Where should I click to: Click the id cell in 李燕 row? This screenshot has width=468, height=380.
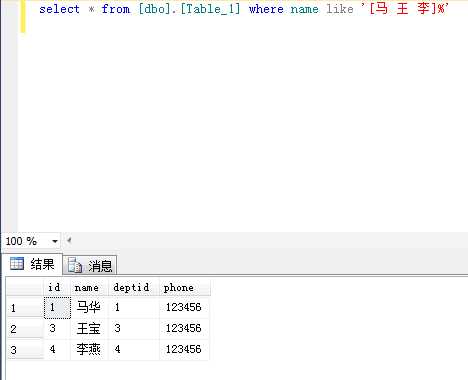[x=57, y=350]
